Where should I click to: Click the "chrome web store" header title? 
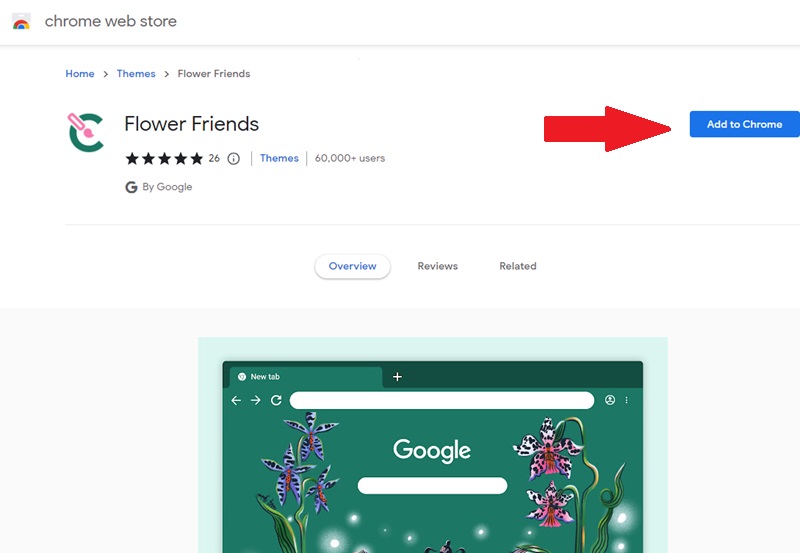[x=111, y=21]
